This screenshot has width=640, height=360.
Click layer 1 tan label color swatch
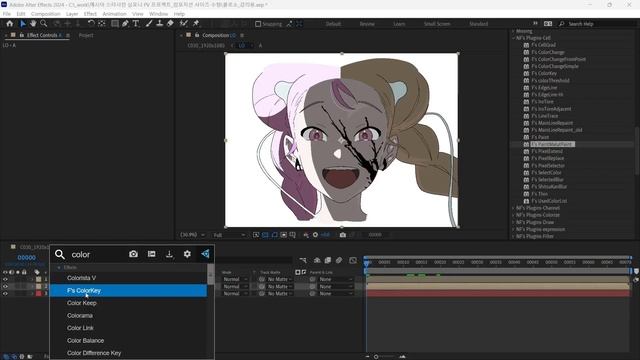[39, 280]
